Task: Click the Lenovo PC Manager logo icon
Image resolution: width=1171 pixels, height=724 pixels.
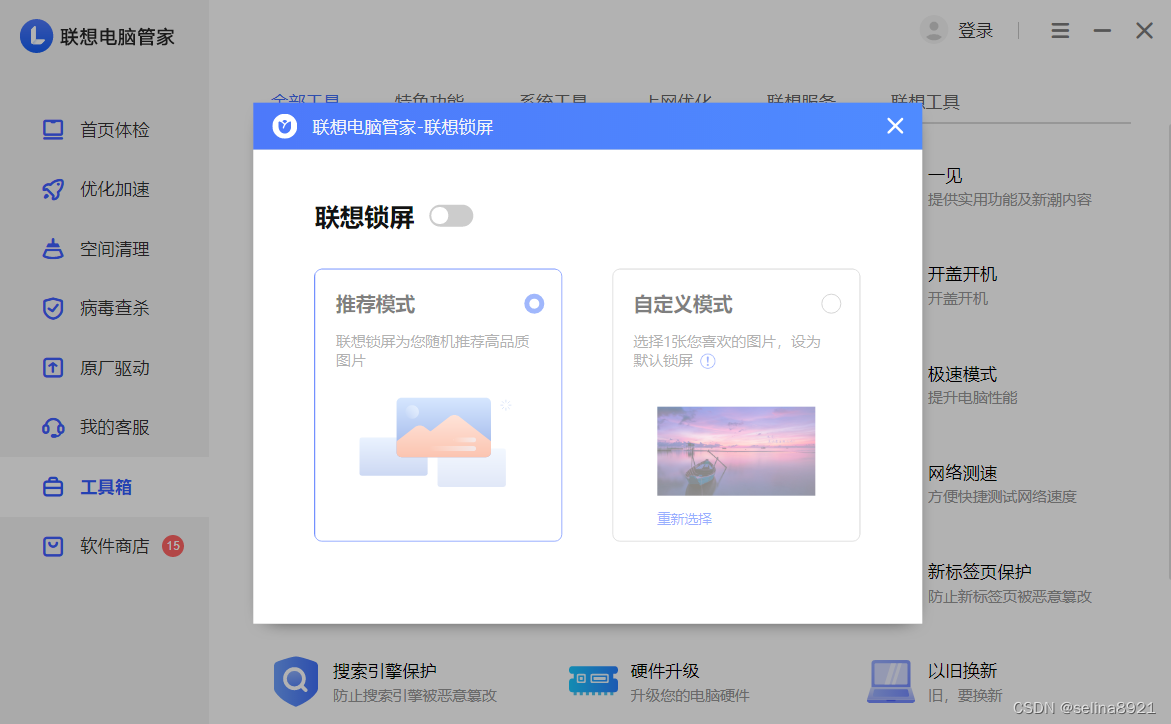Action: click(x=36, y=36)
